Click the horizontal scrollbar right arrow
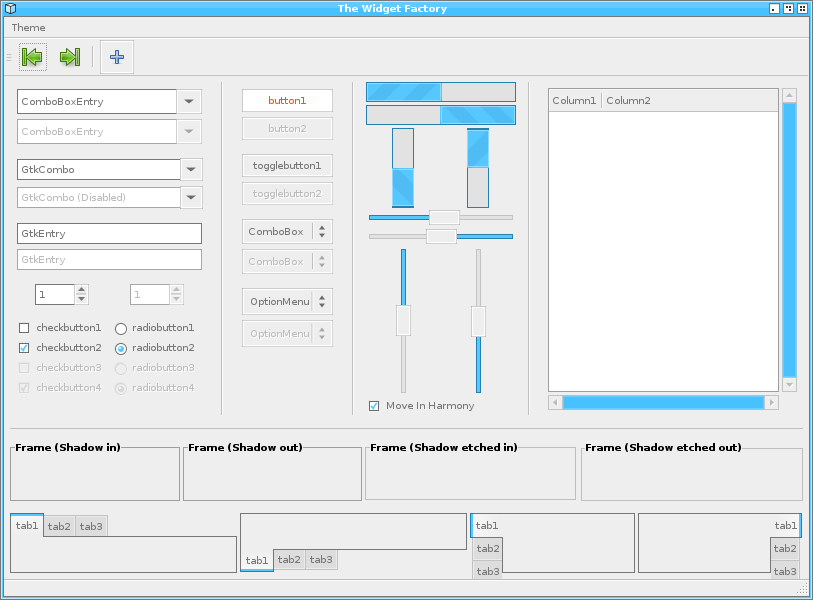 [772, 402]
